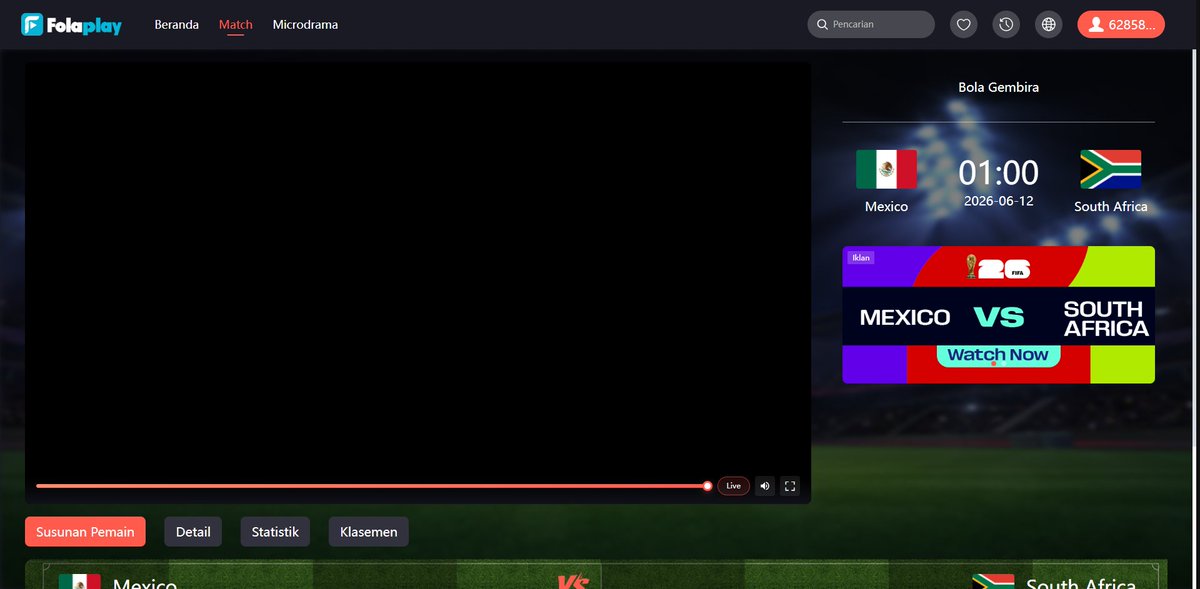Click the search magnifier icon
Image resolution: width=1200 pixels, height=589 pixels.
coord(822,24)
